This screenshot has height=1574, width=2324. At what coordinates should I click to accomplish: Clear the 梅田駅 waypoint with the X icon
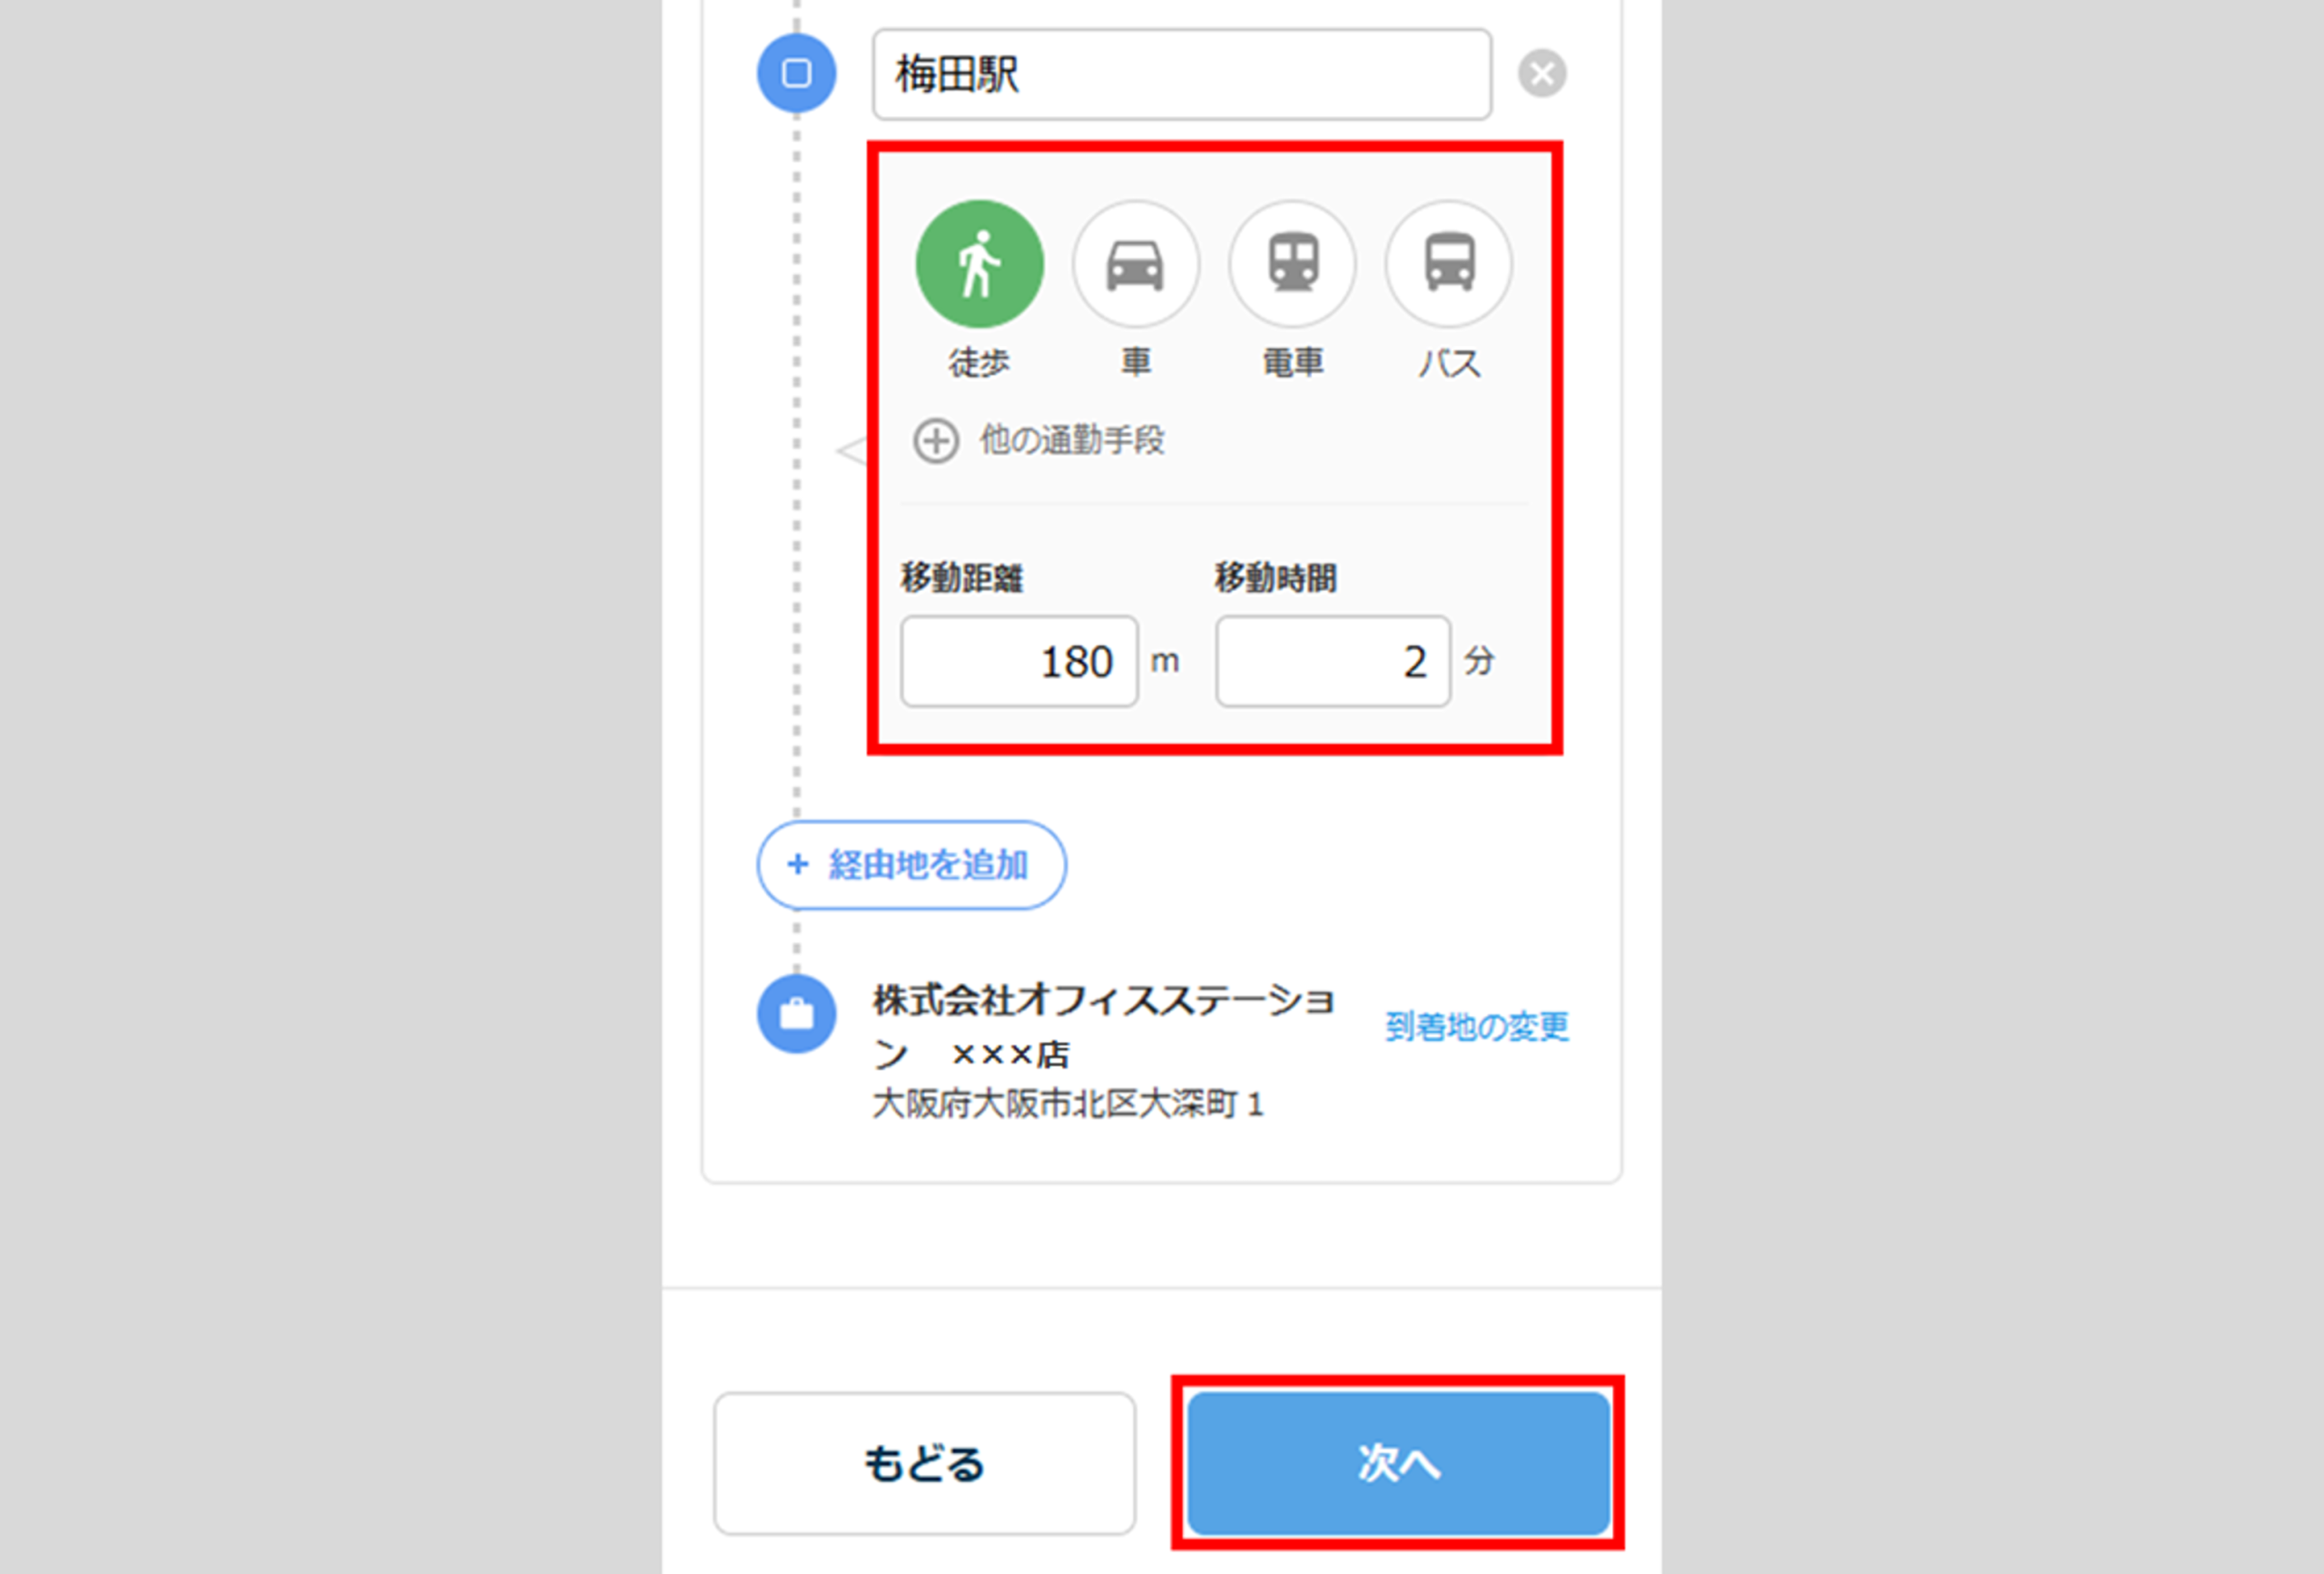(1542, 74)
